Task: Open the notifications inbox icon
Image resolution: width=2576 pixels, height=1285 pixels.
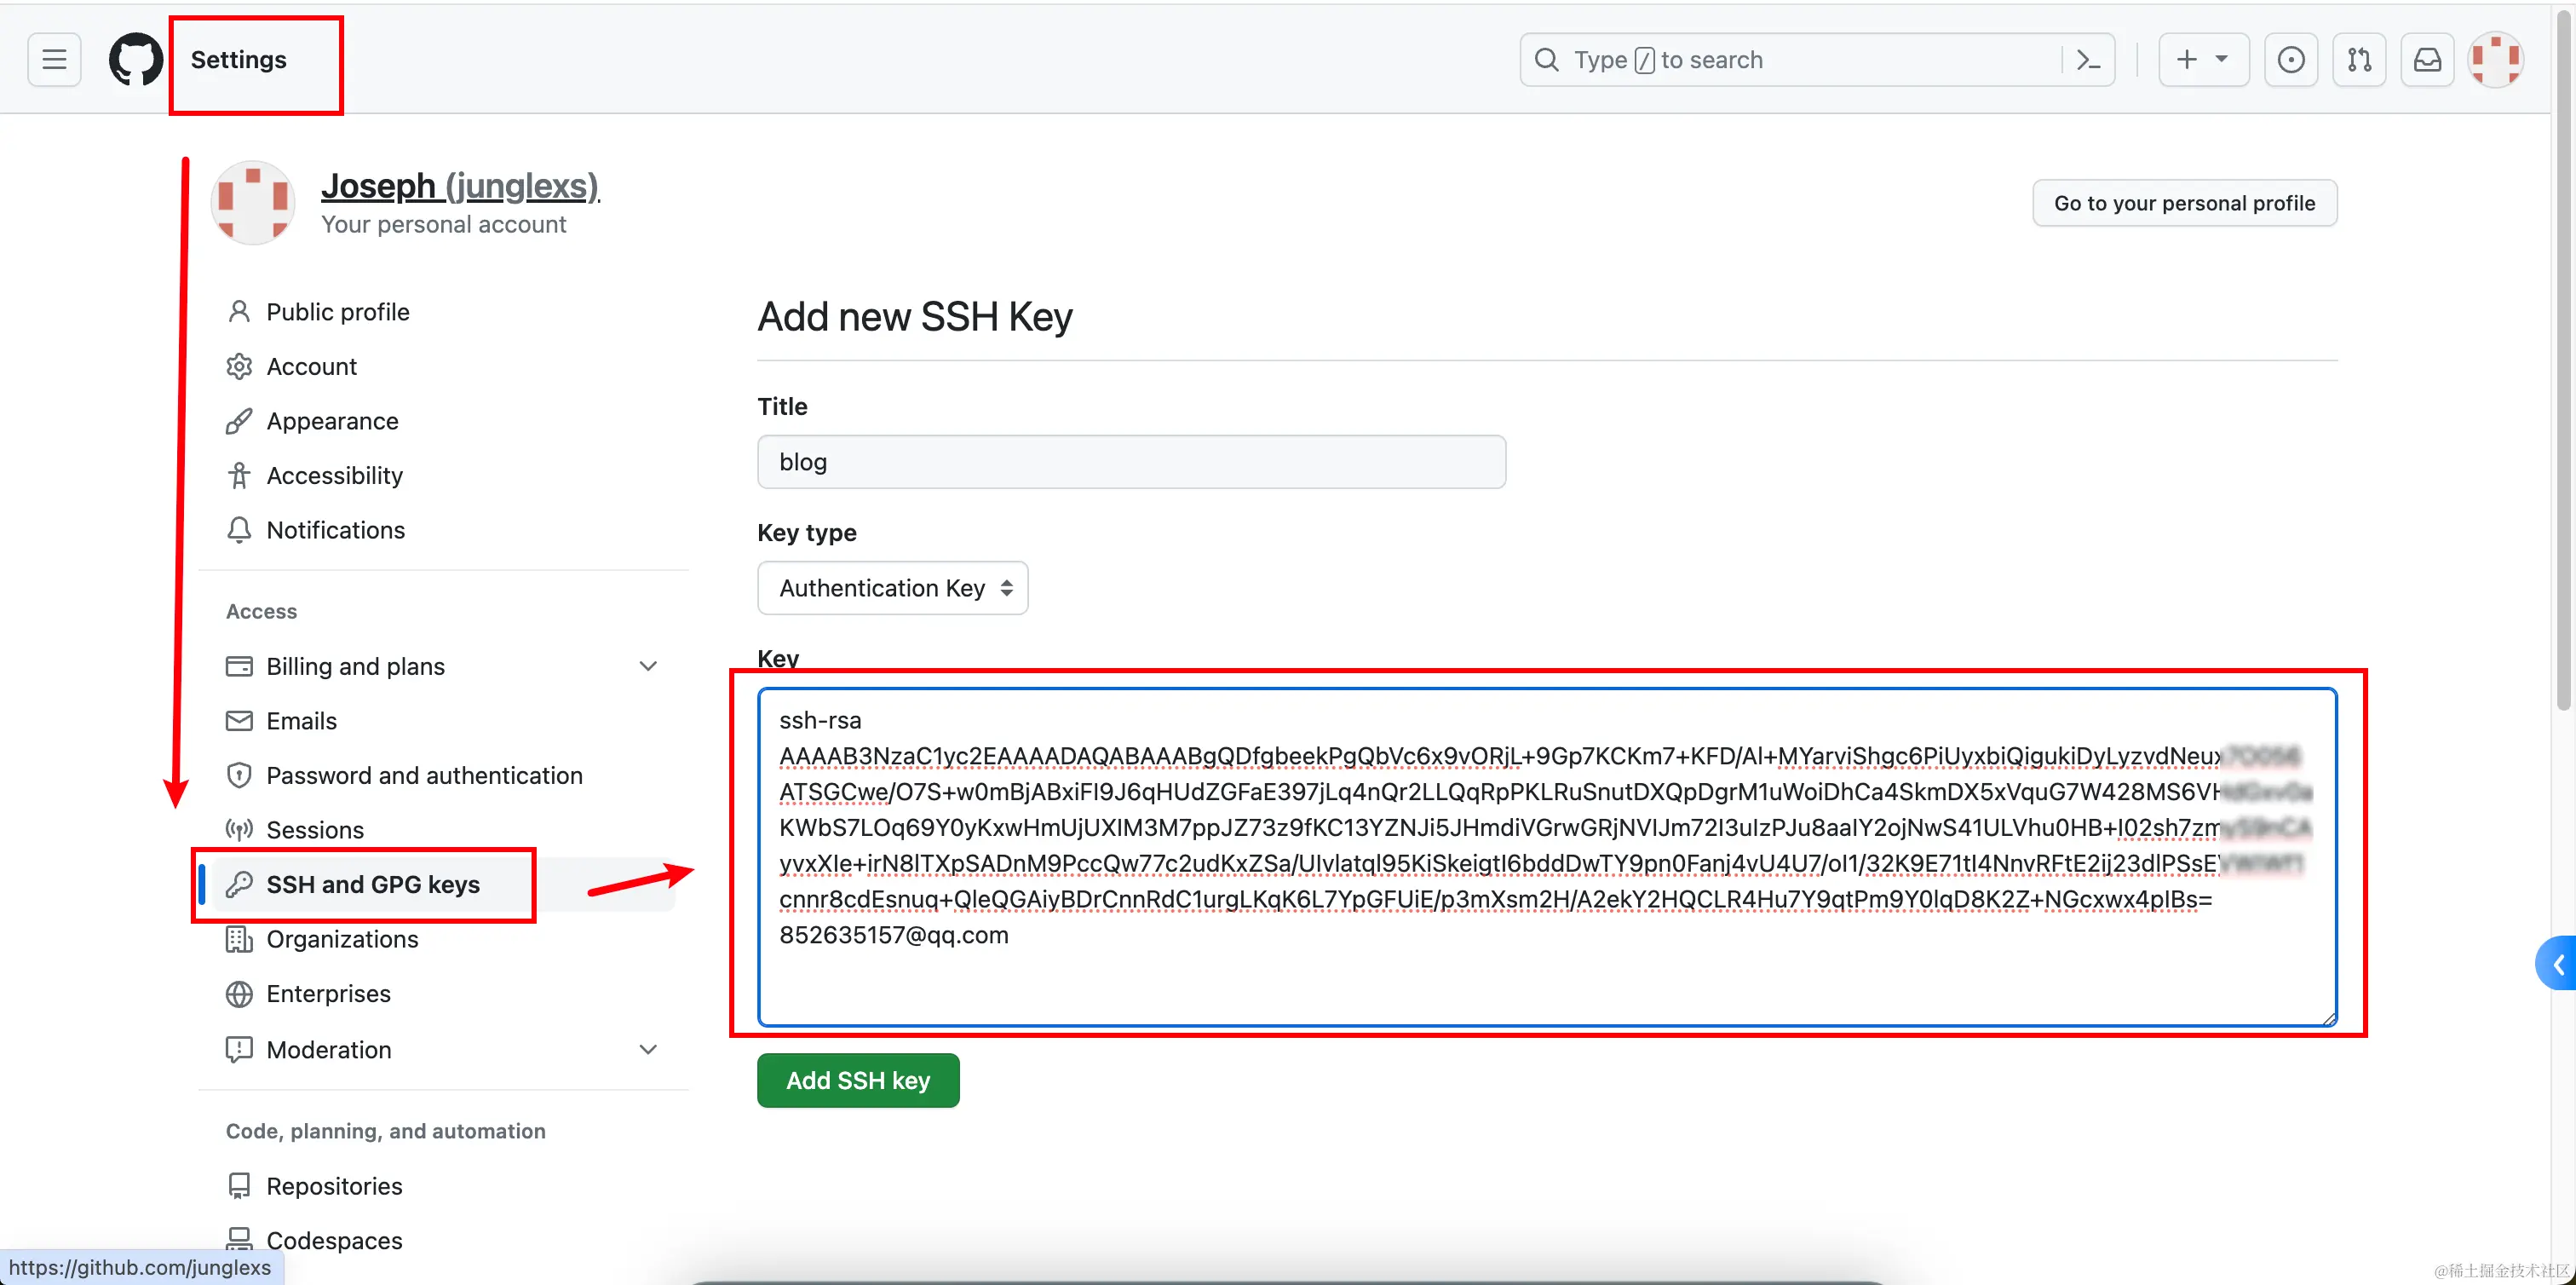Action: pyautogui.click(x=2427, y=60)
